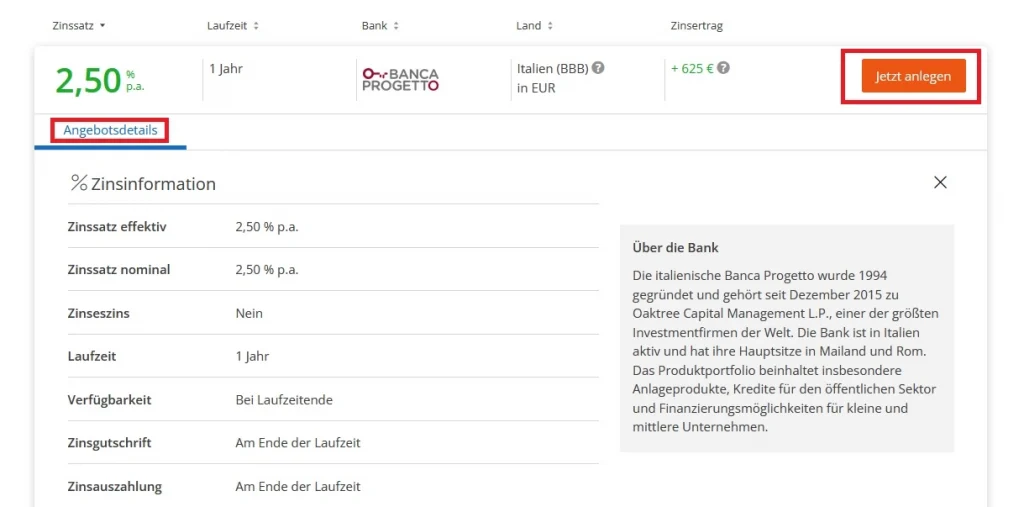This screenshot has width=1024, height=507.
Task: Close the Zinsinformation details panel with X
Action: click(x=940, y=182)
